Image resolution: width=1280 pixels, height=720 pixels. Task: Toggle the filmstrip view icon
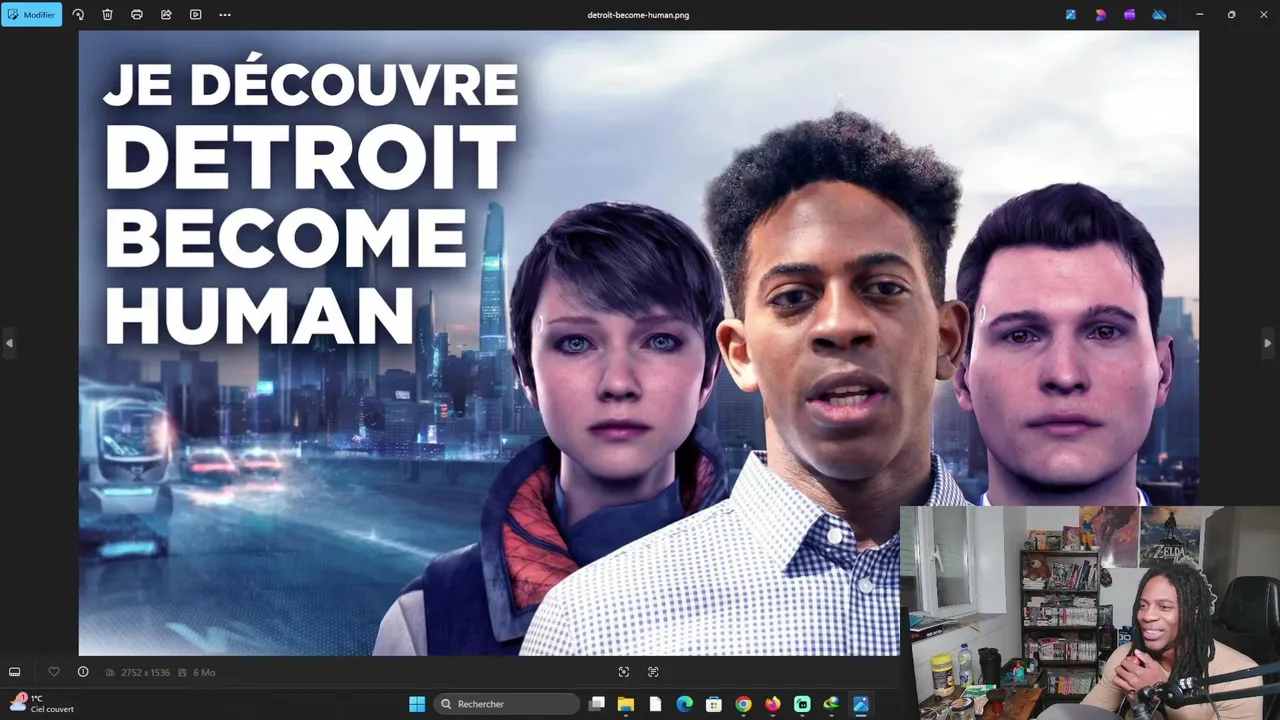15,672
